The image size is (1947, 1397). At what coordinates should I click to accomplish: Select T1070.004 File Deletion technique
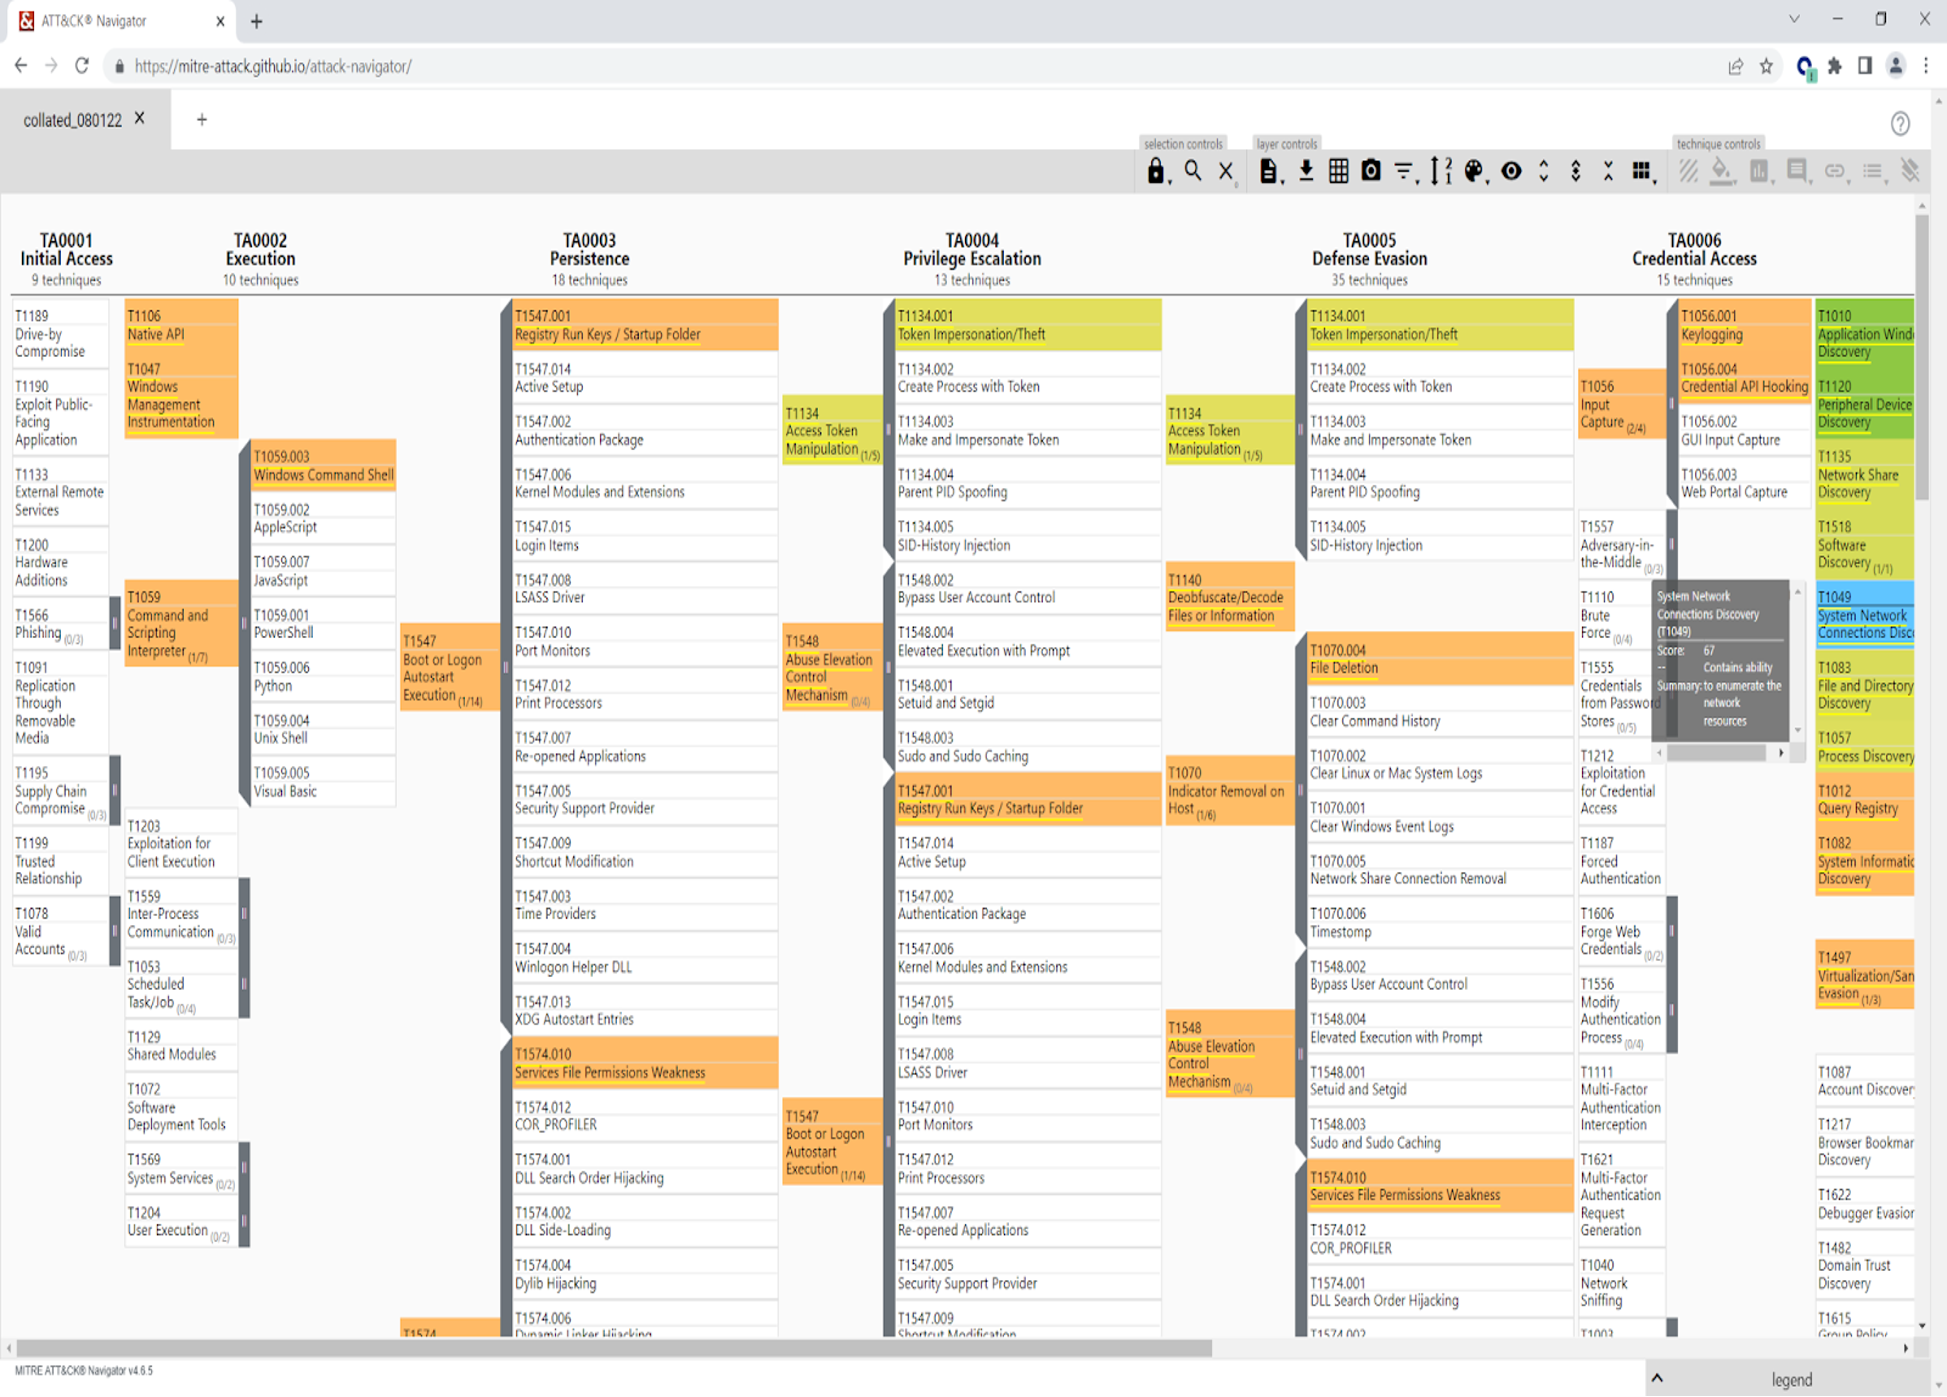point(1440,658)
